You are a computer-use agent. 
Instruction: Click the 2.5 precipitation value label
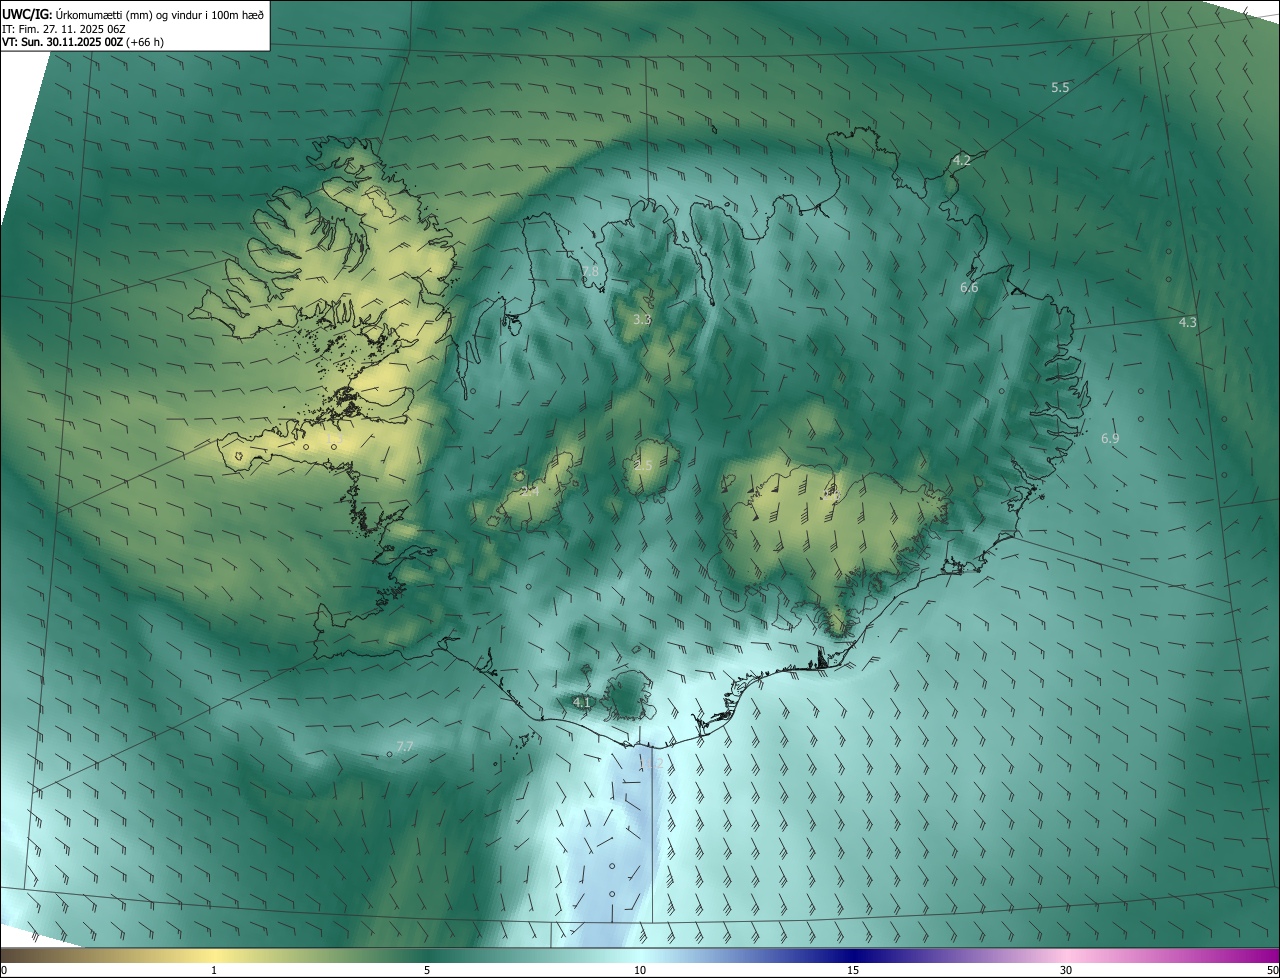643,466
